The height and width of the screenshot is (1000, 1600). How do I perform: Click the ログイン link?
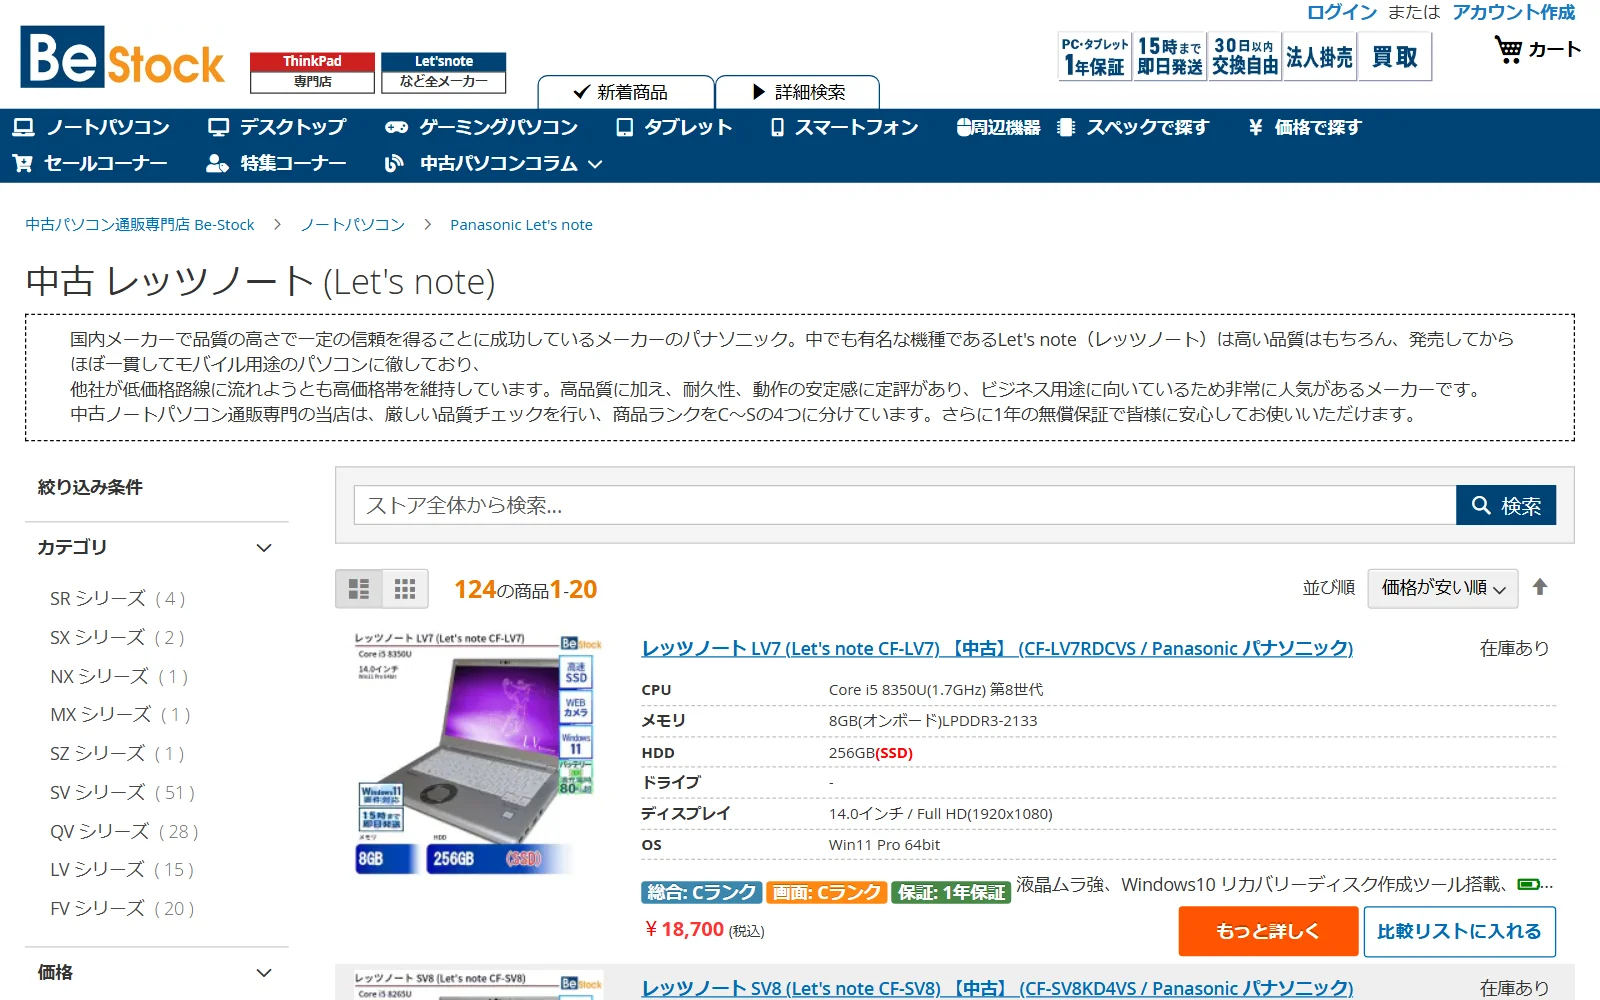1342,12
